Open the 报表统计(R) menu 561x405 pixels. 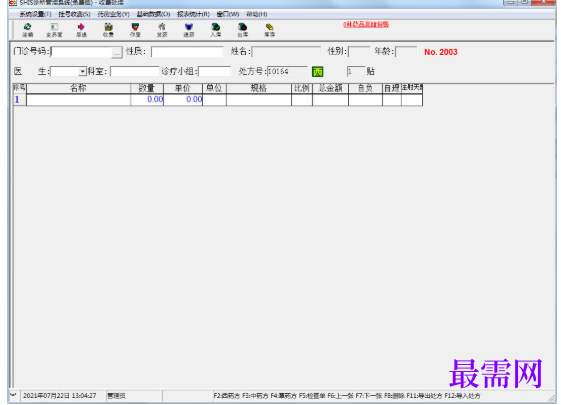click(x=193, y=14)
